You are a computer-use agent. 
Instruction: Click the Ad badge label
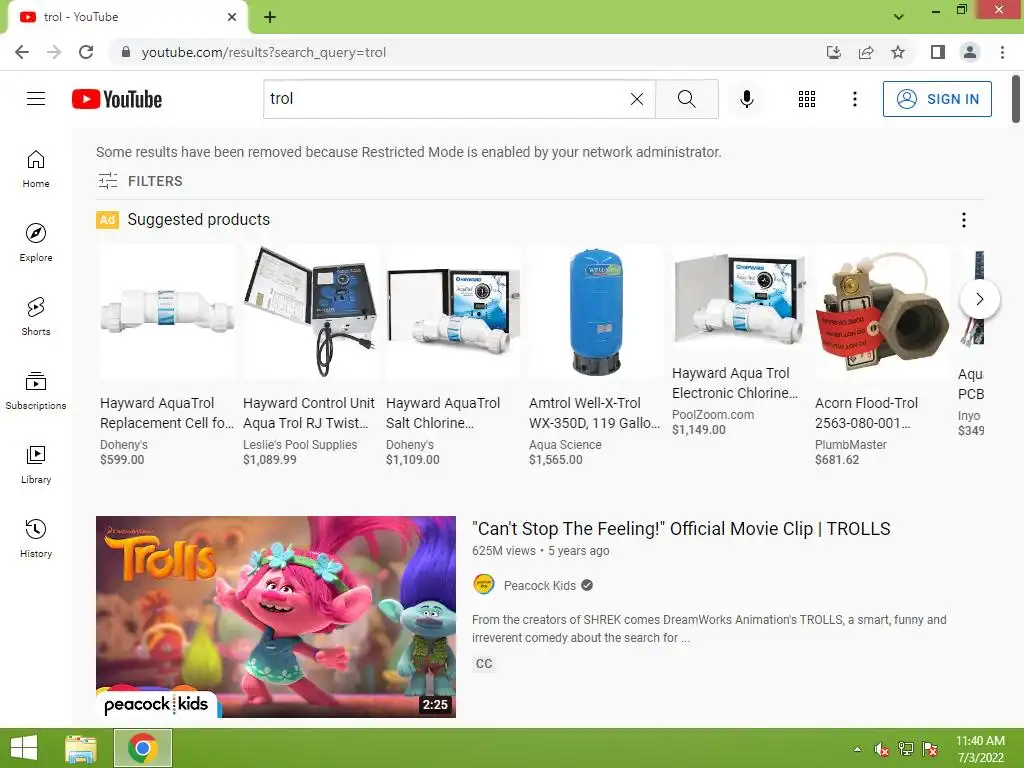(x=107, y=220)
